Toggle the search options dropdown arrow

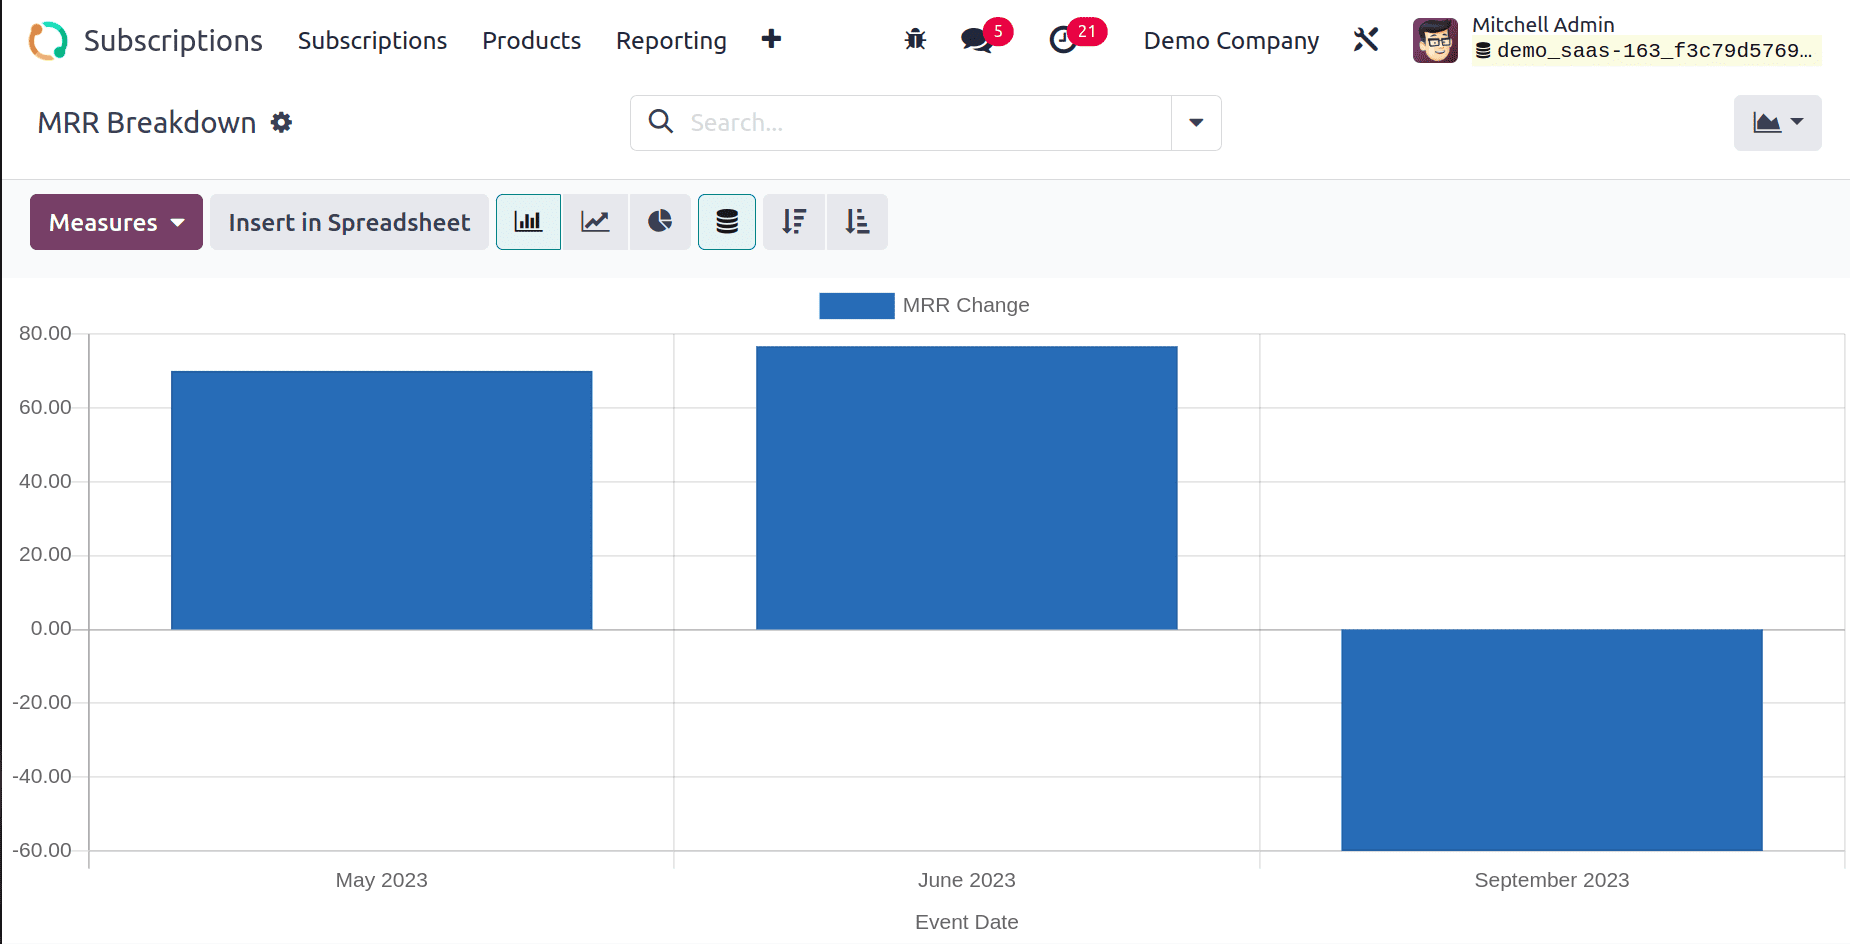(x=1196, y=123)
